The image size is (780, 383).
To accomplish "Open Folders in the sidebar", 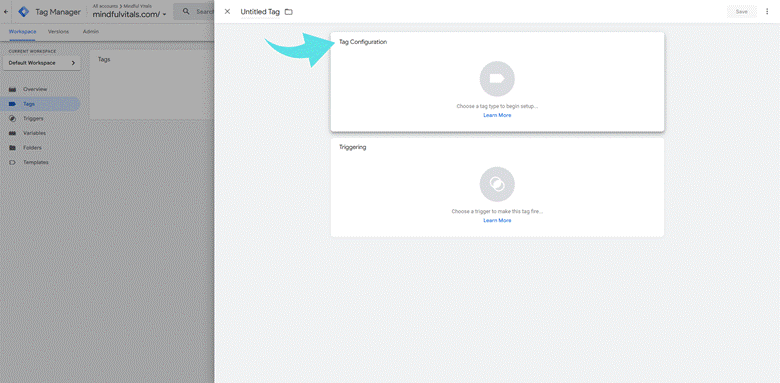I will [32, 148].
